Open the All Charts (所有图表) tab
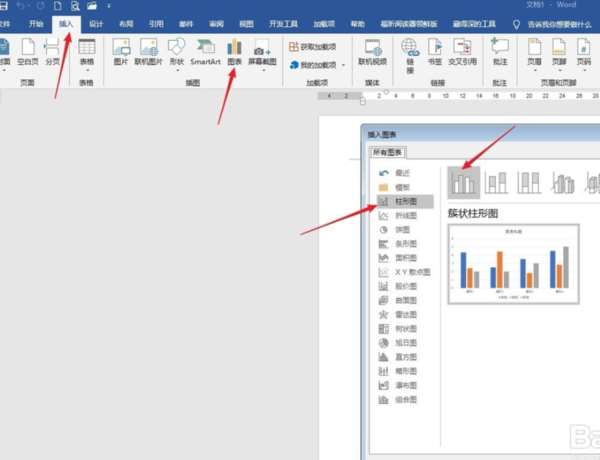Screen dimensions: 600x460 coord(387,152)
